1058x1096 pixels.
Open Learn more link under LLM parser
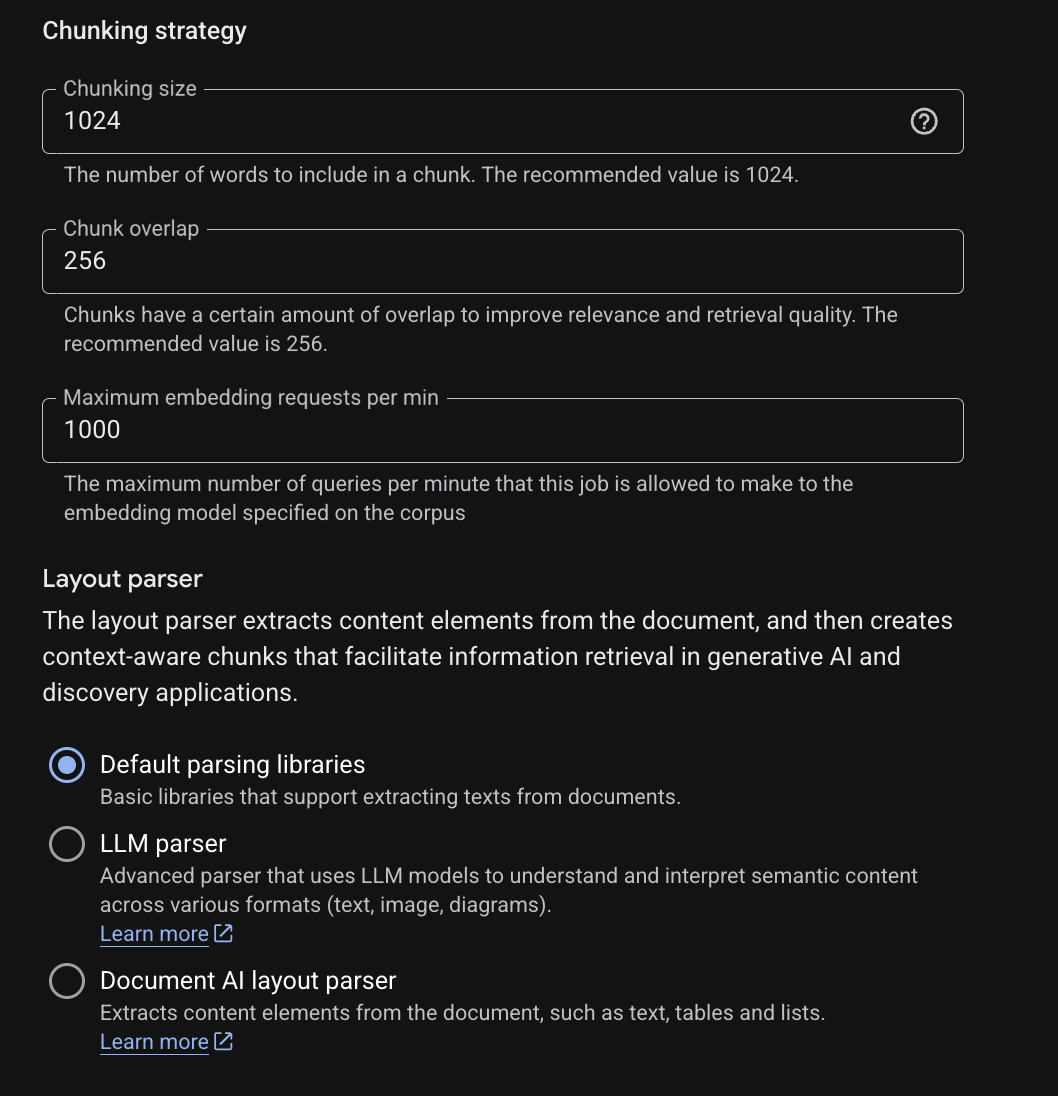pyautogui.click(x=154, y=934)
